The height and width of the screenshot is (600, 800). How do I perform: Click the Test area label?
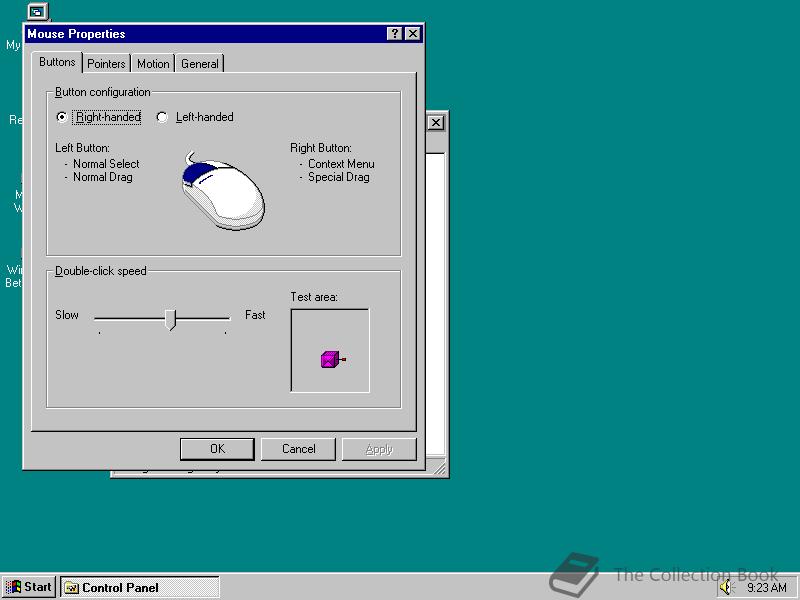pyautogui.click(x=314, y=297)
